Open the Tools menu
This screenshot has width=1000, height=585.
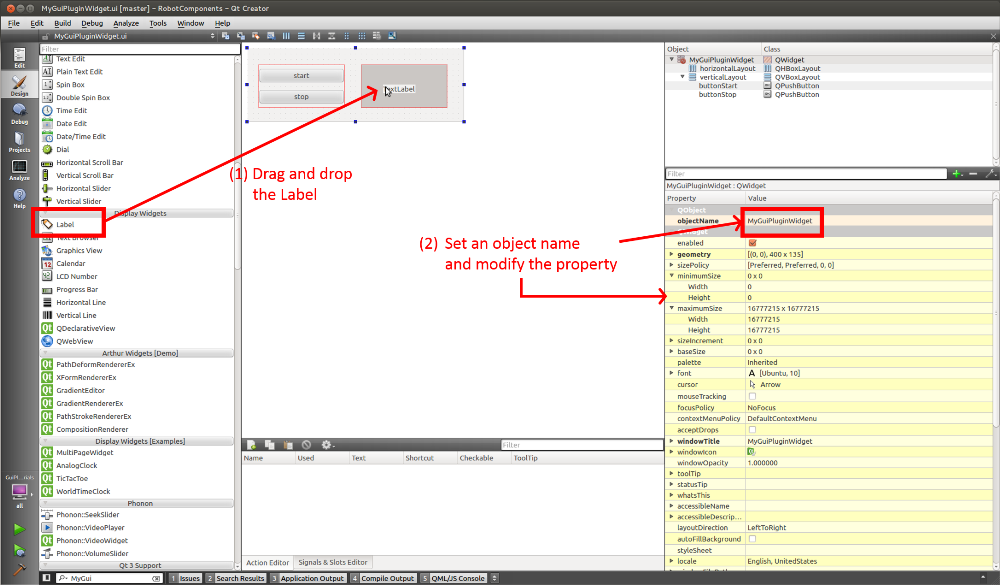(158, 23)
